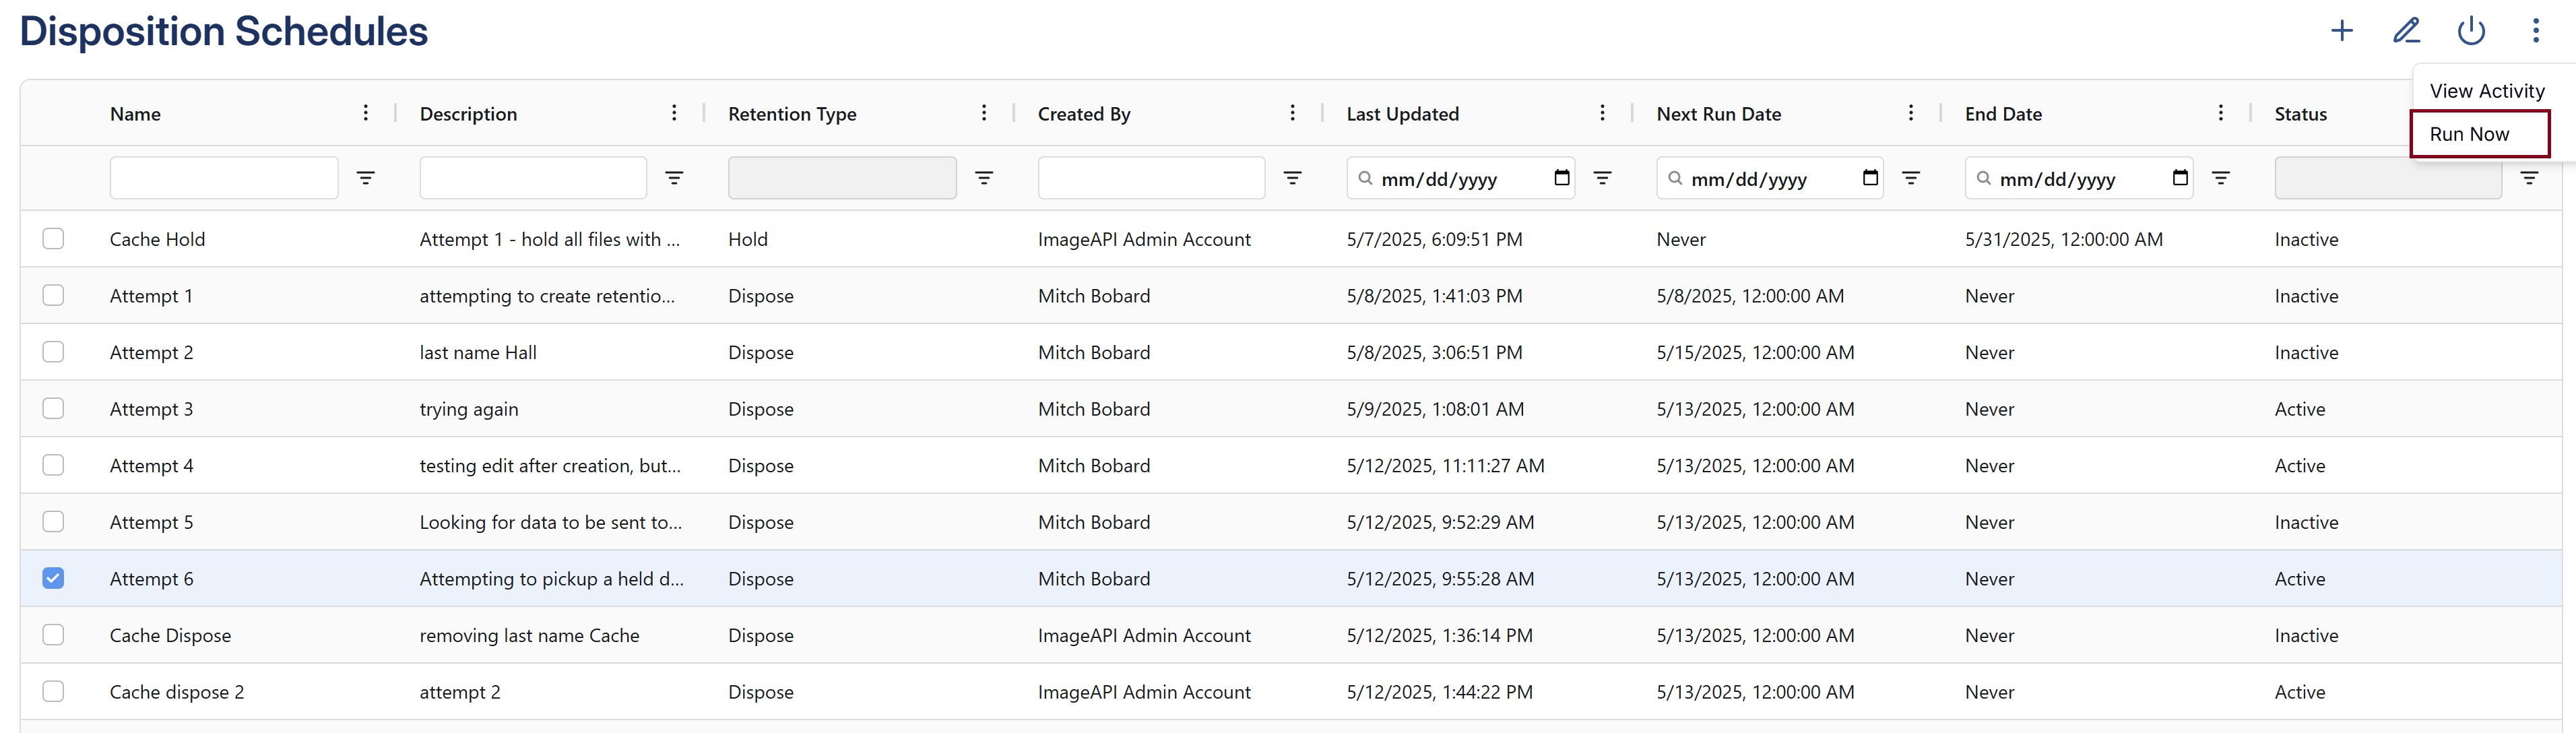Click the Last Updated date filter field
Image resolution: width=2576 pixels, height=733 pixels.
click(x=1460, y=178)
